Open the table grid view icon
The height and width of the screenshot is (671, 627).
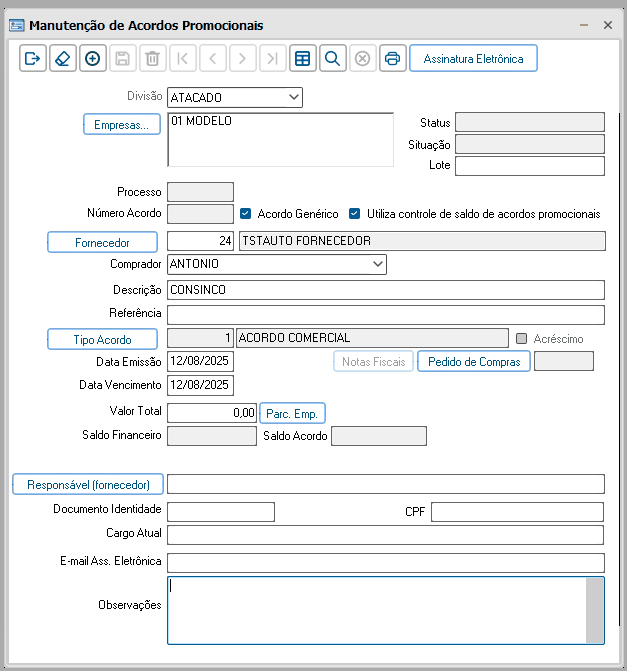point(303,58)
